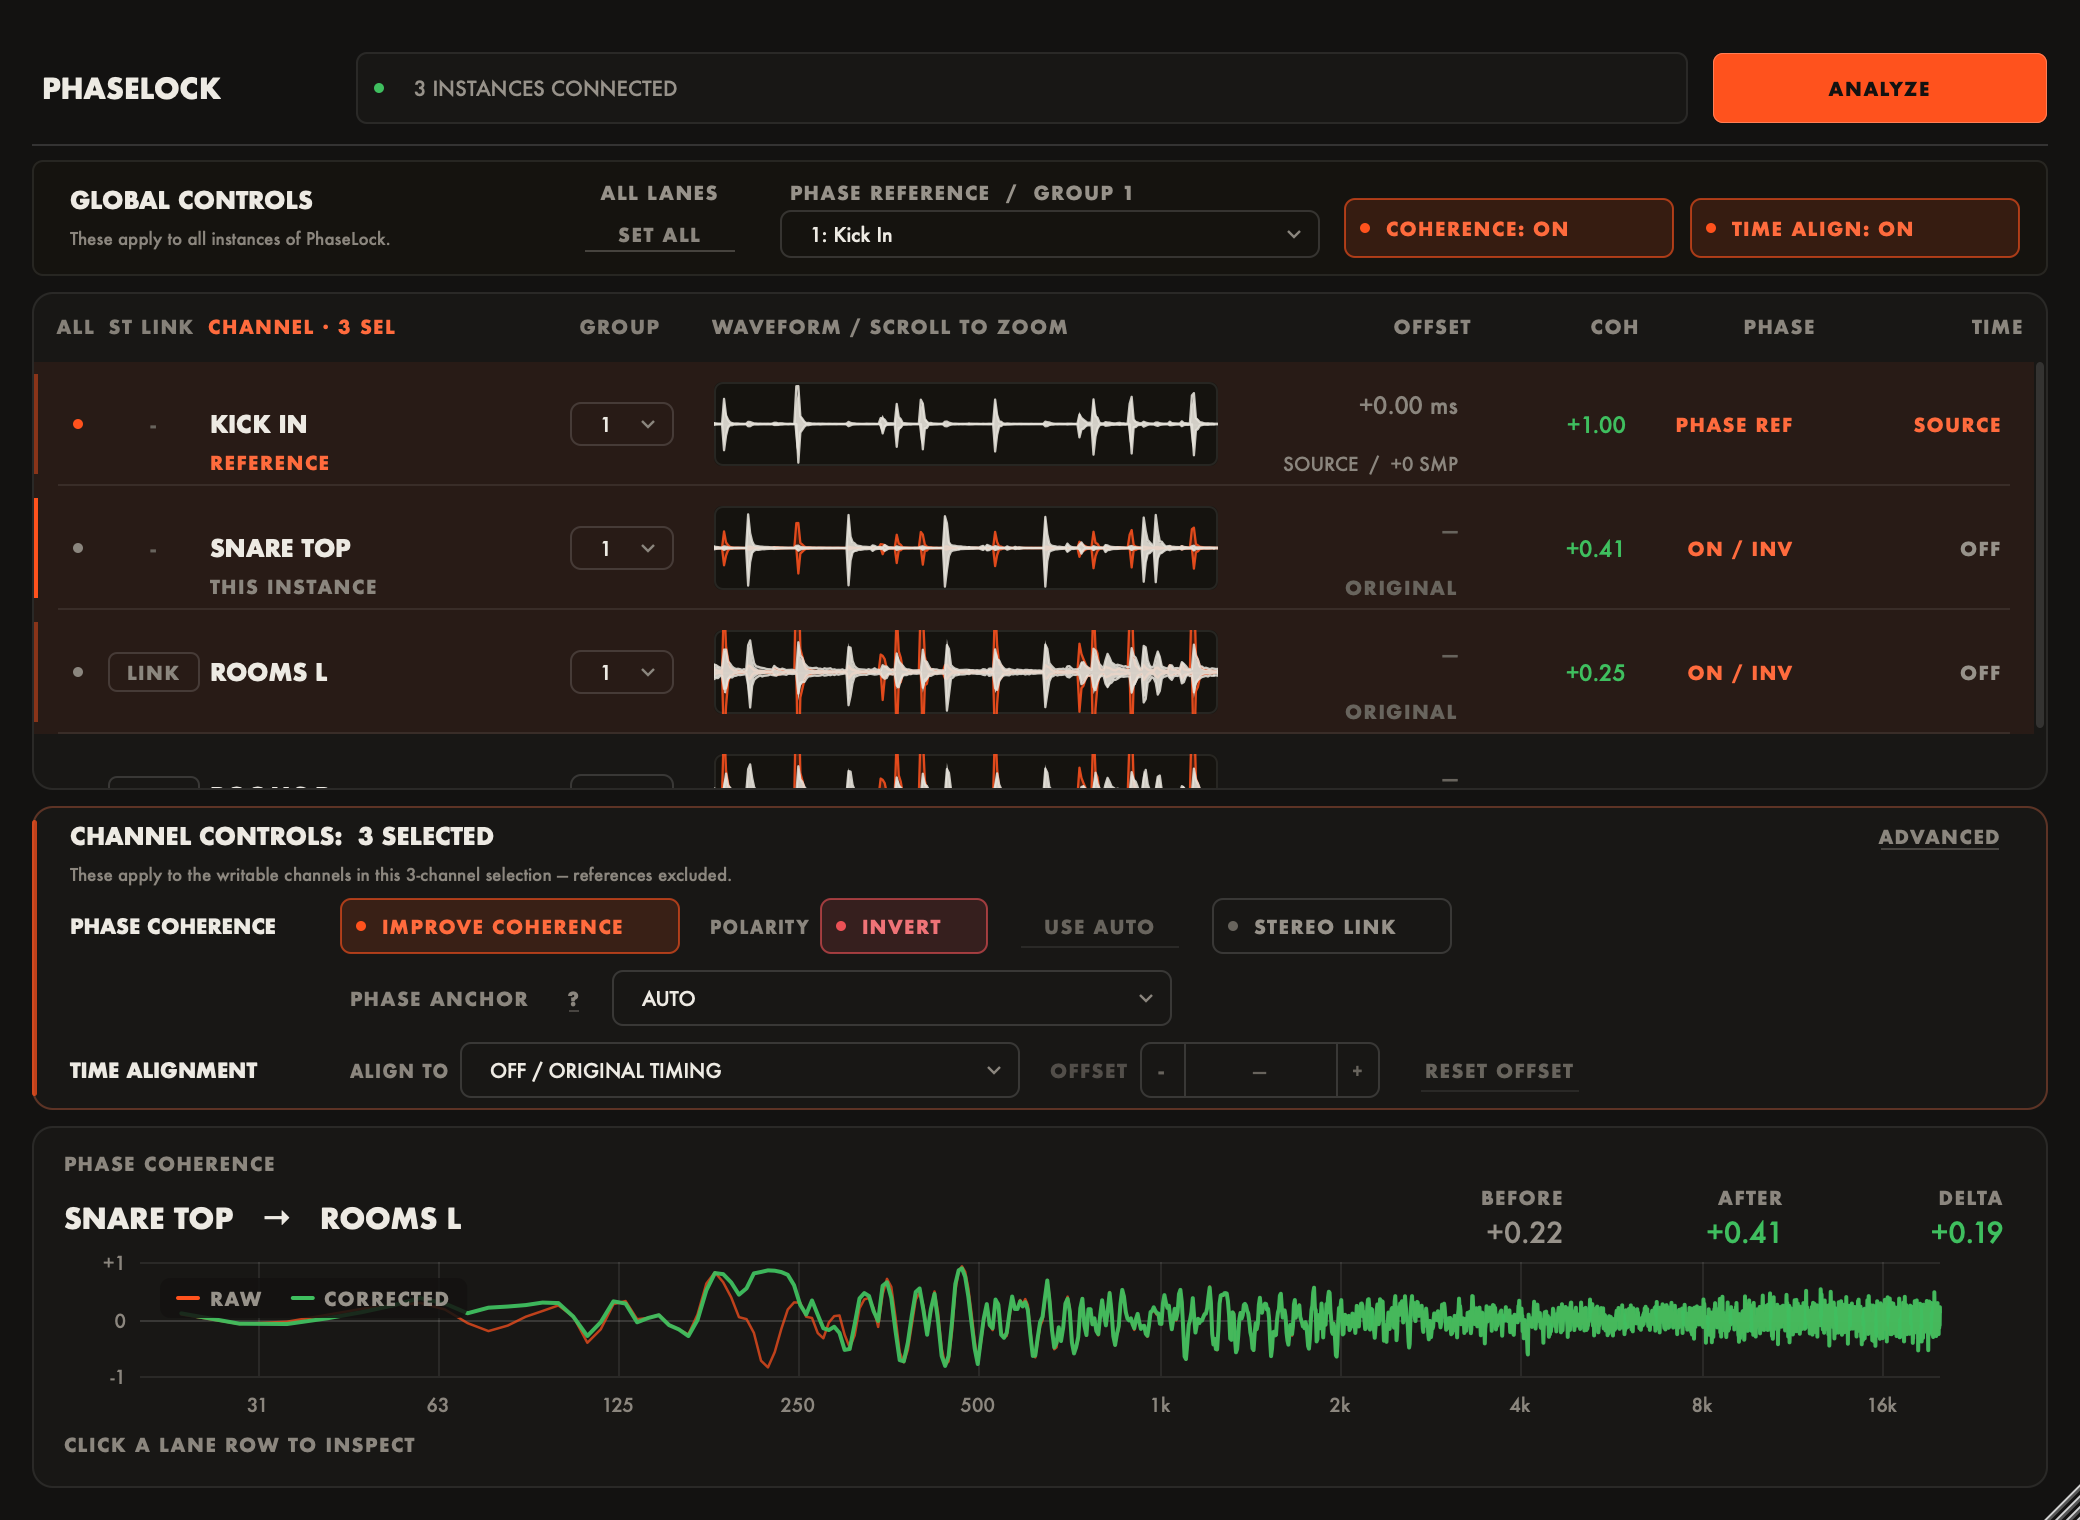2080x1520 pixels.
Task: Click the Phase Anchor help question mark
Action: point(573,999)
